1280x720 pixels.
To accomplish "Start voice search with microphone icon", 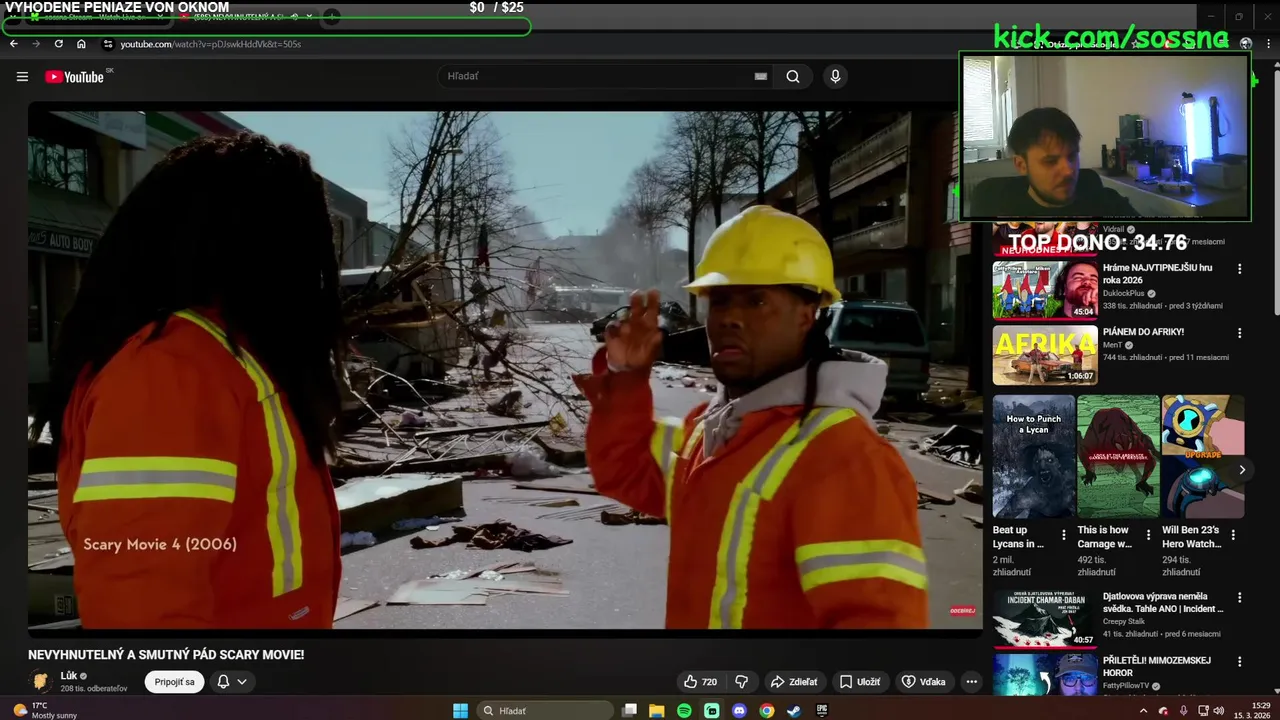I will point(835,76).
